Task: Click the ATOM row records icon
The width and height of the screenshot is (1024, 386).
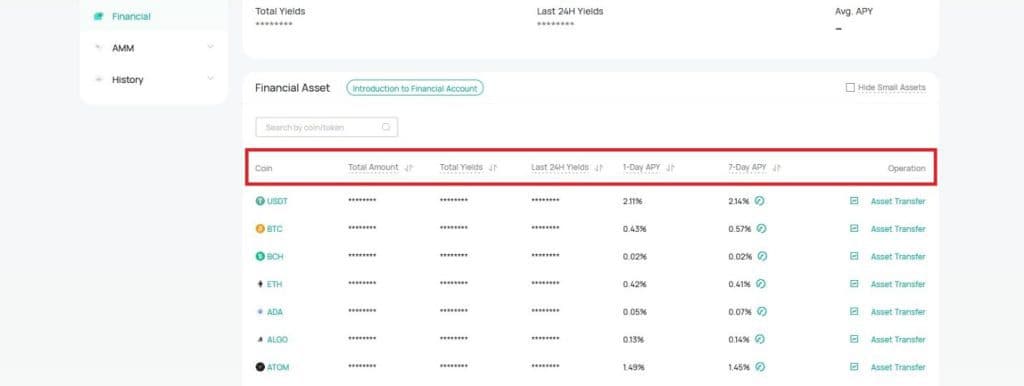Action: coord(854,367)
